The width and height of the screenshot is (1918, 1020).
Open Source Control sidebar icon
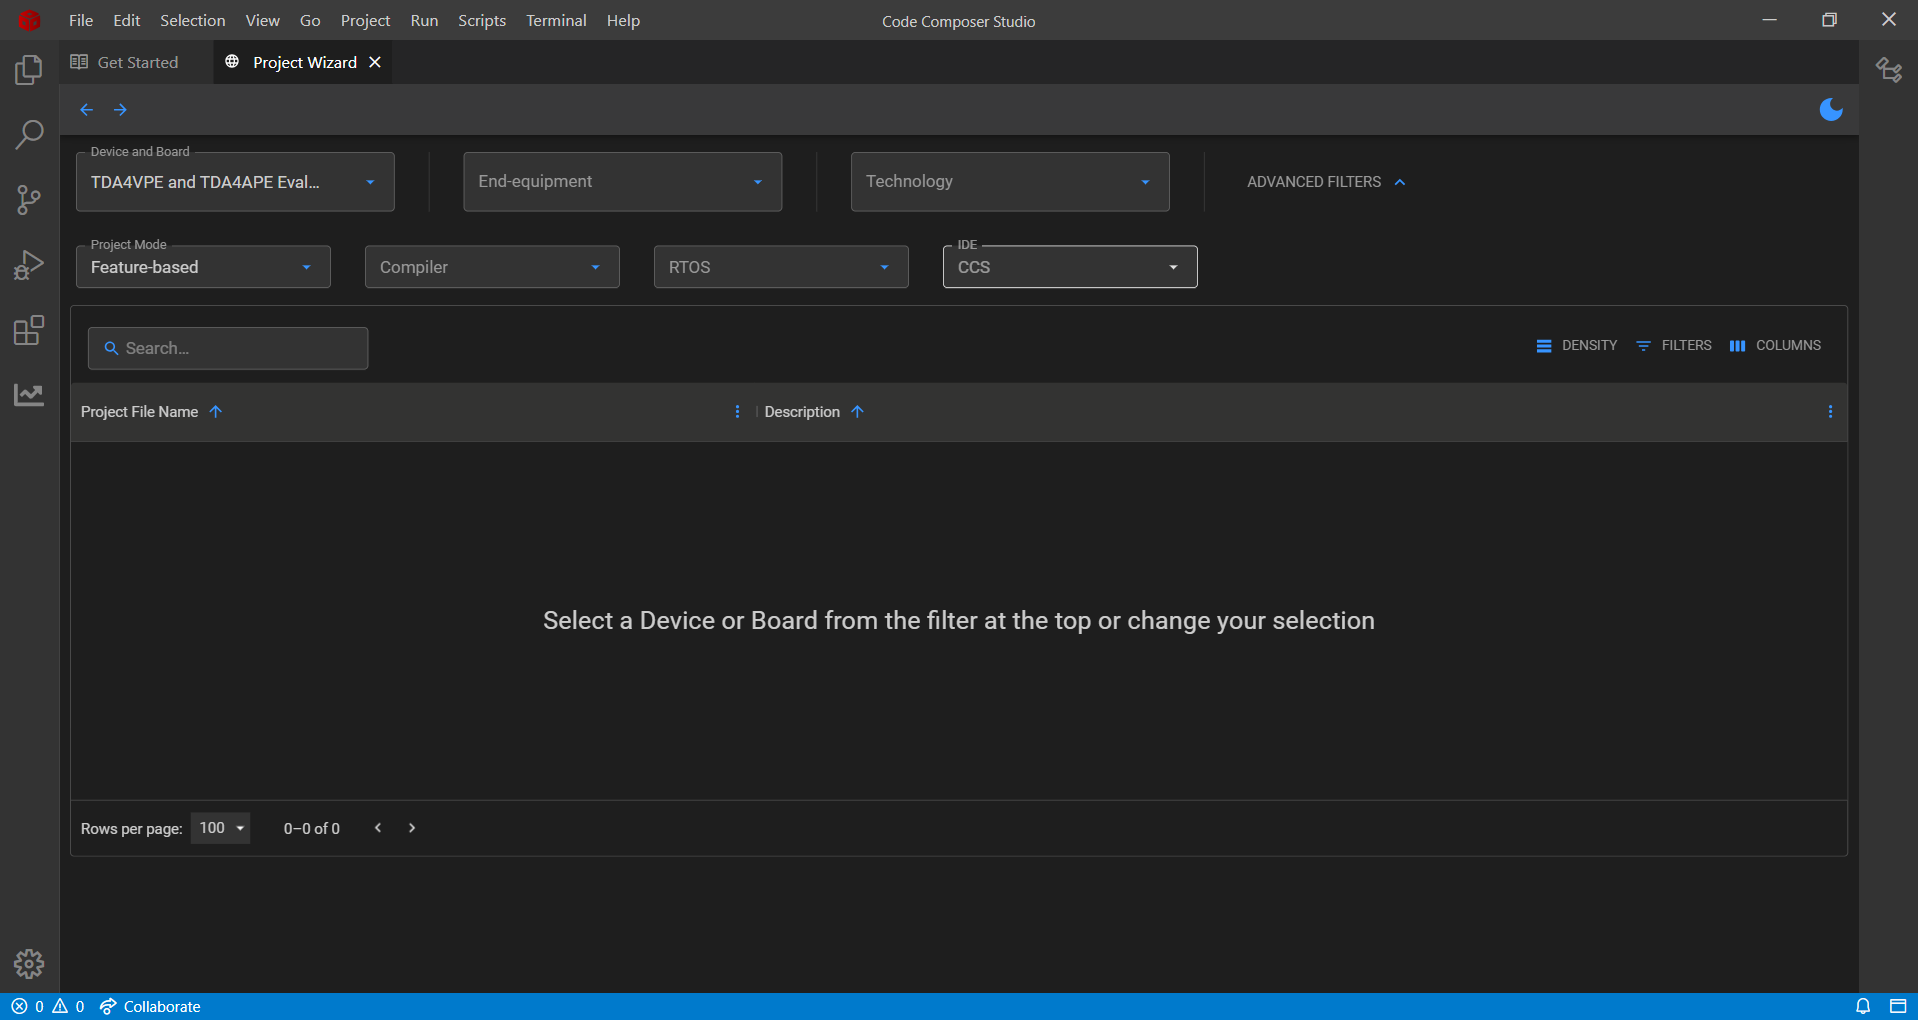click(29, 200)
